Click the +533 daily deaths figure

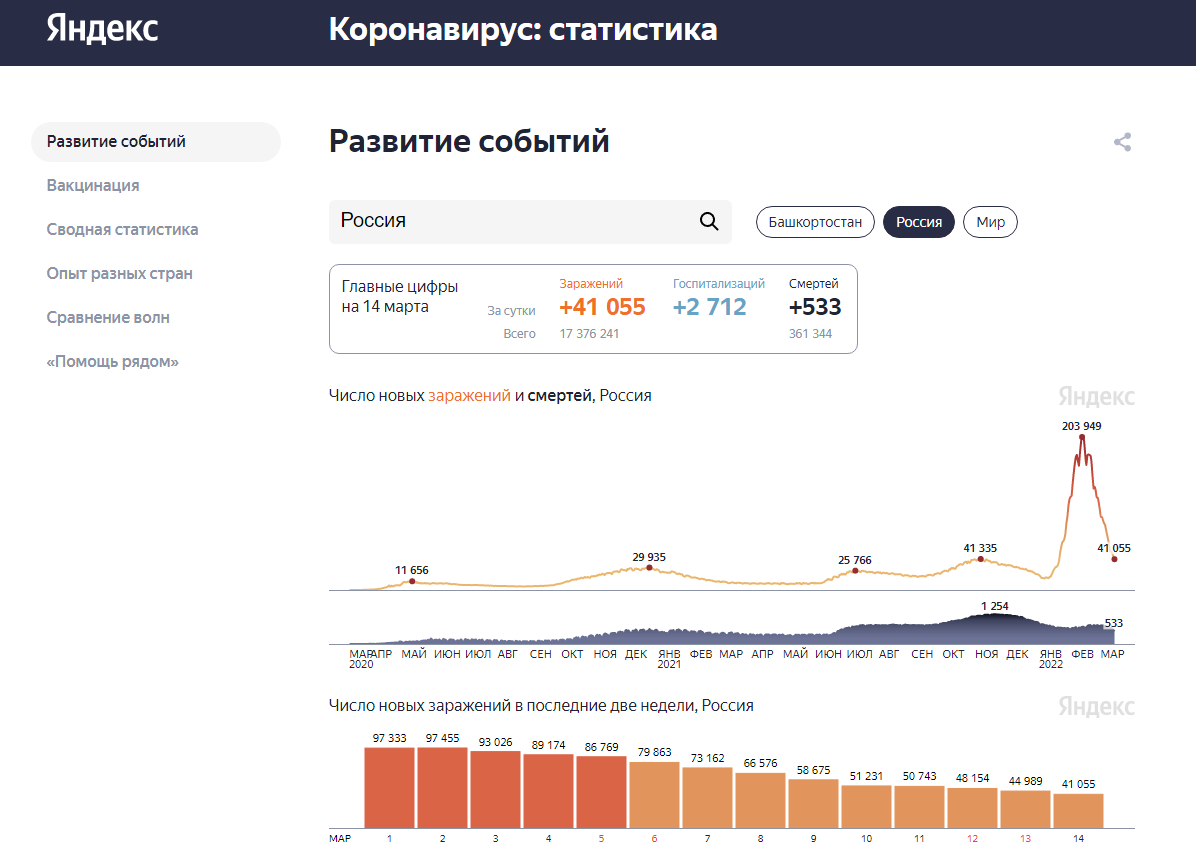click(815, 307)
